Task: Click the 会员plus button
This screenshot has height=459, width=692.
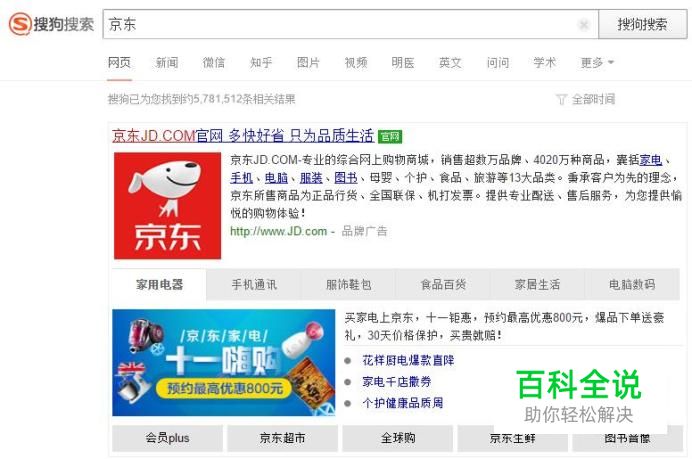Action: (167, 438)
